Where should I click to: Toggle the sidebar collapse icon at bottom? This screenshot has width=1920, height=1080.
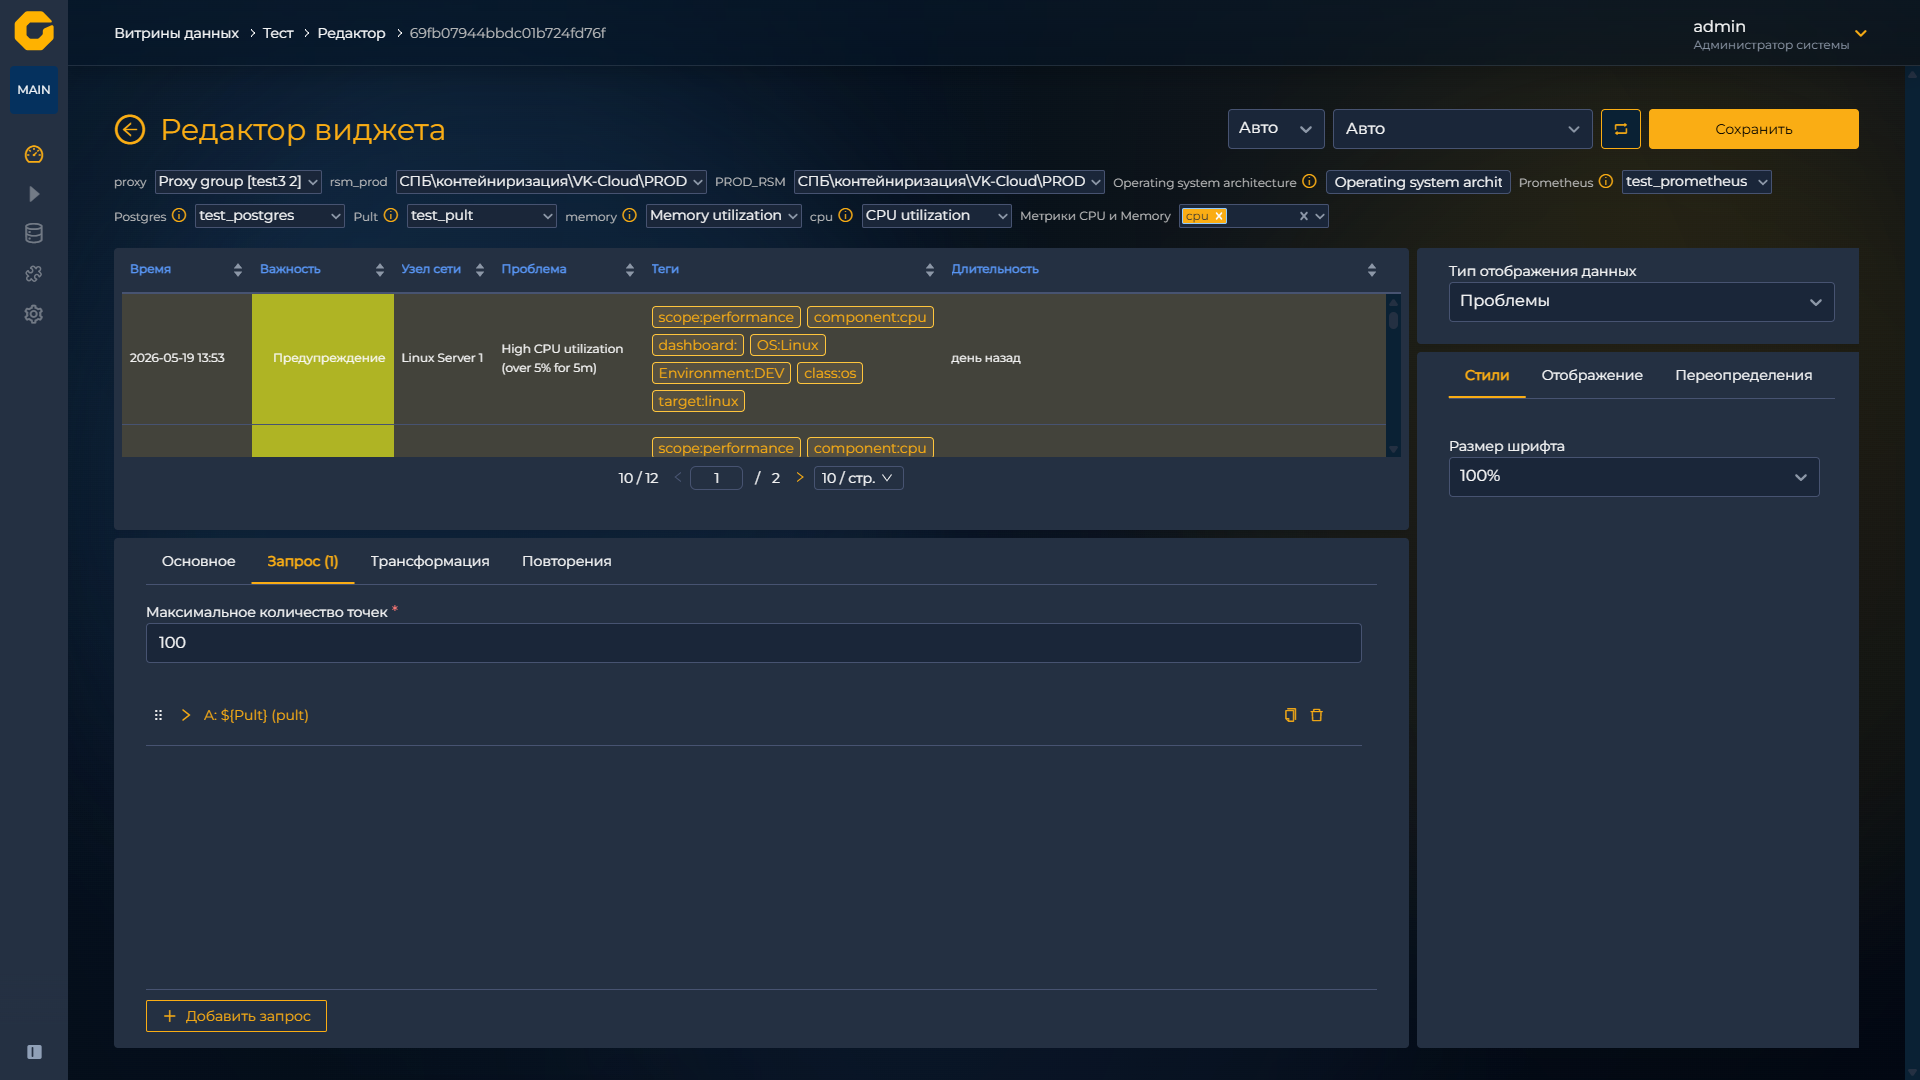(x=34, y=1052)
